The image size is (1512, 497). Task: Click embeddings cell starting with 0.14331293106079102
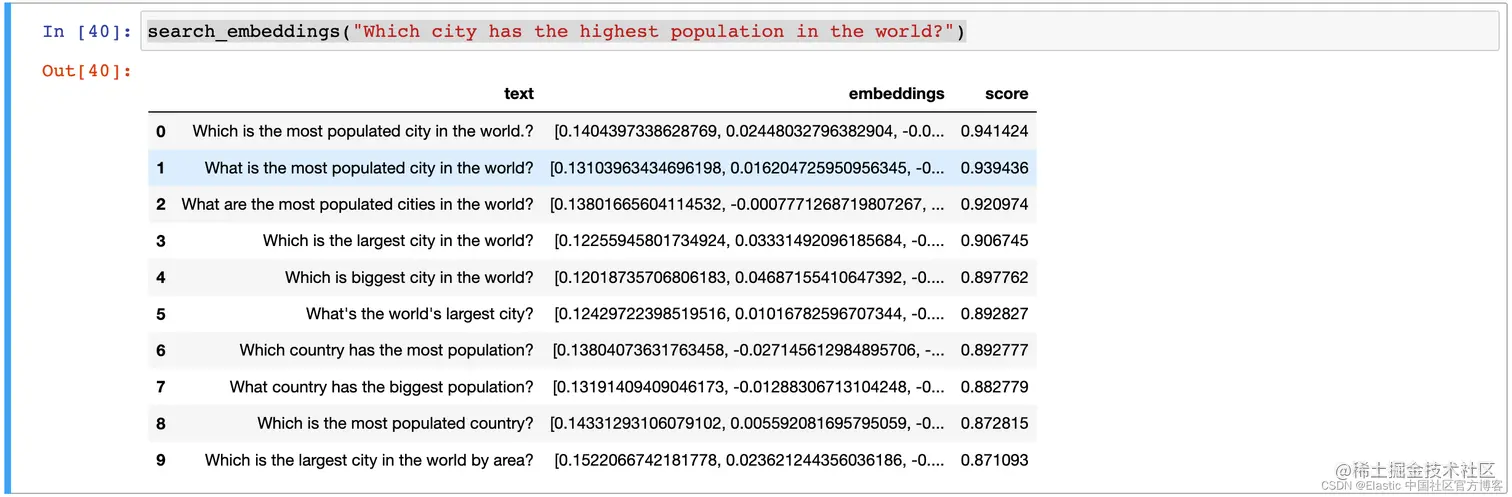pyautogui.click(x=747, y=423)
